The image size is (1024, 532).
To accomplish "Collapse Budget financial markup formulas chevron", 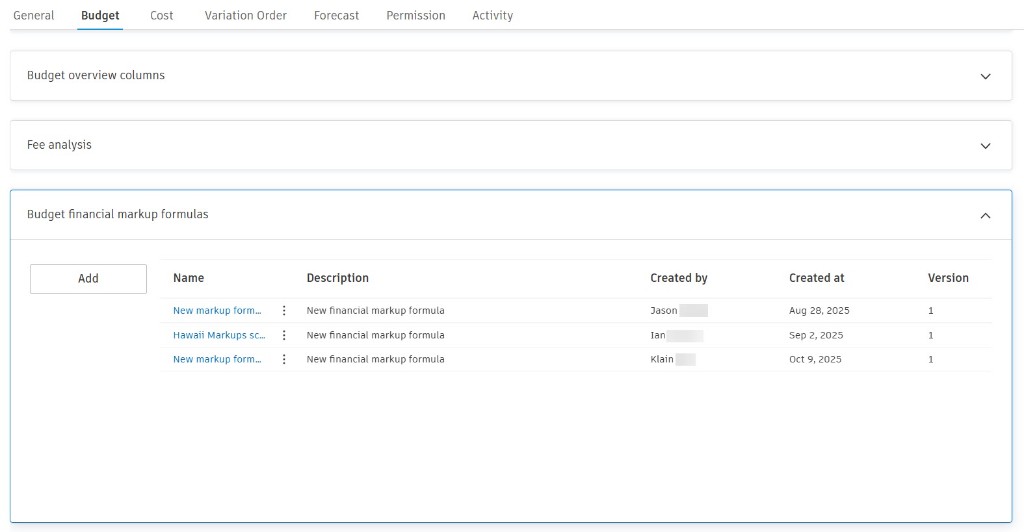I will [985, 215].
